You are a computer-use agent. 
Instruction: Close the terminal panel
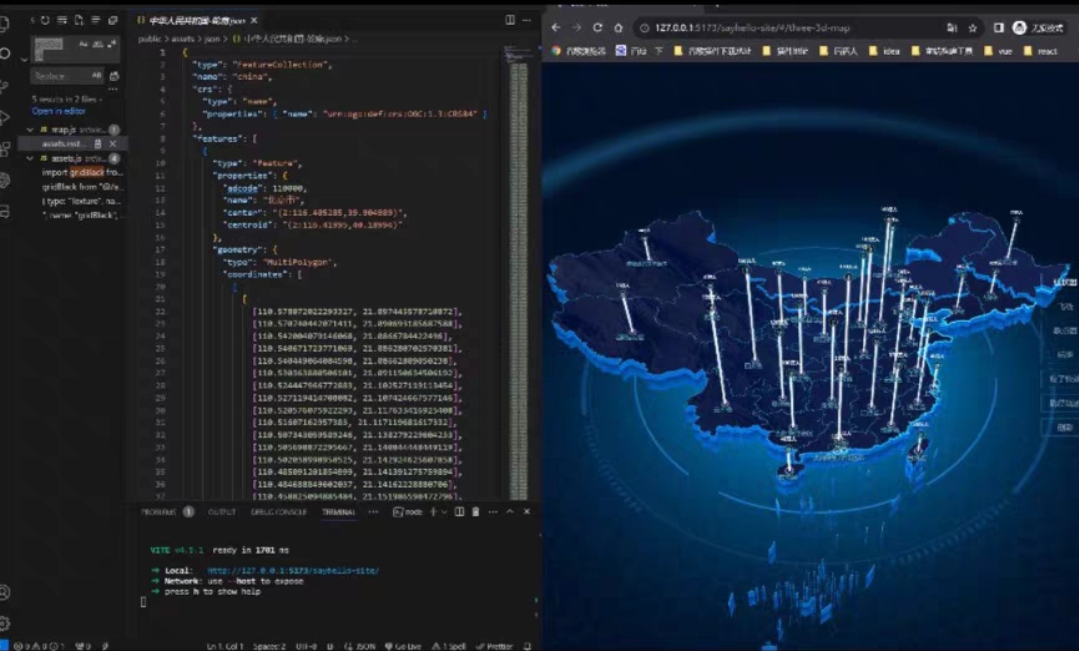pyautogui.click(x=526, y=512)
